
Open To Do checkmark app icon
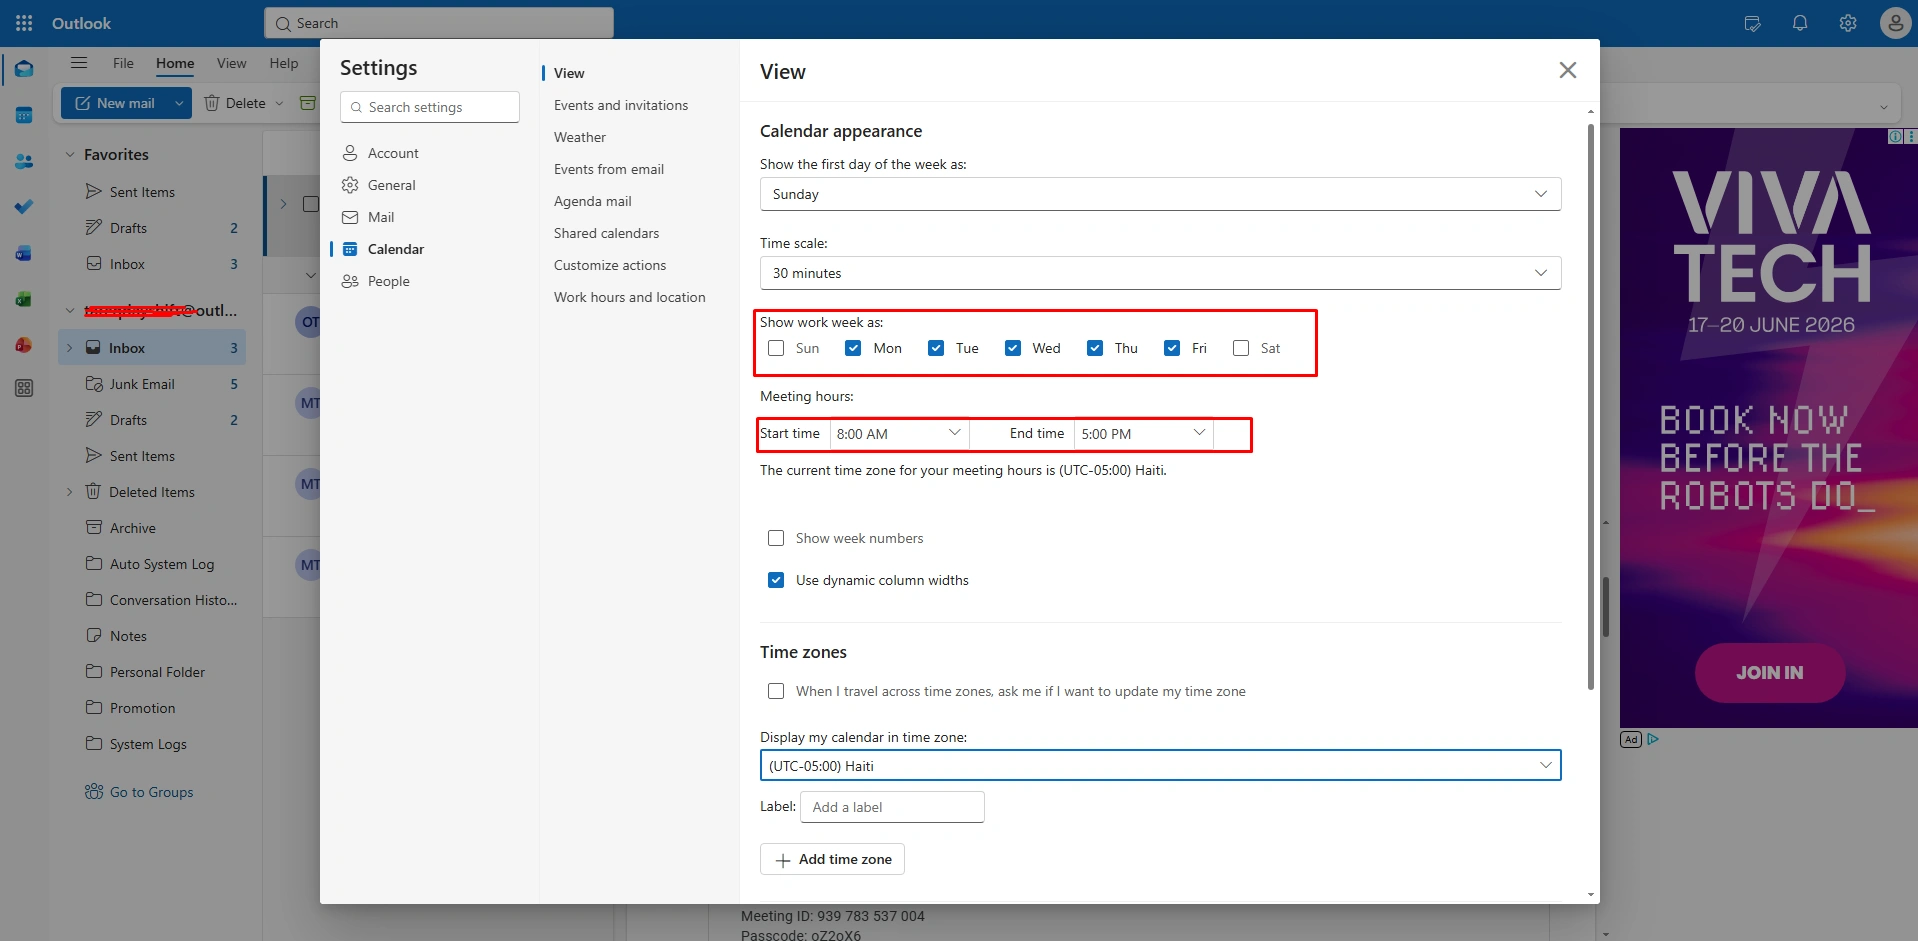point(24,207)
